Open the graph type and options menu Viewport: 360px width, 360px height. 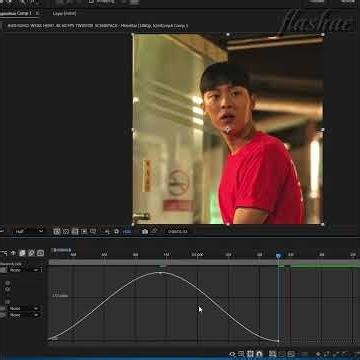pos(241,354)
